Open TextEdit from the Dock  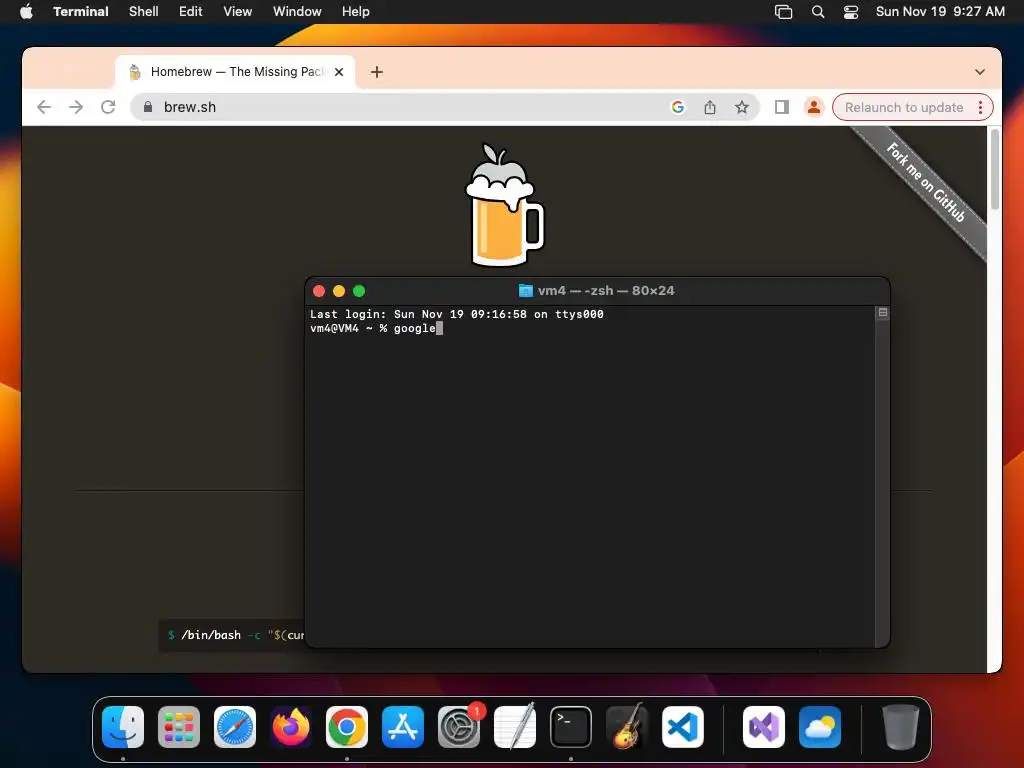click(x=515, y=727)
